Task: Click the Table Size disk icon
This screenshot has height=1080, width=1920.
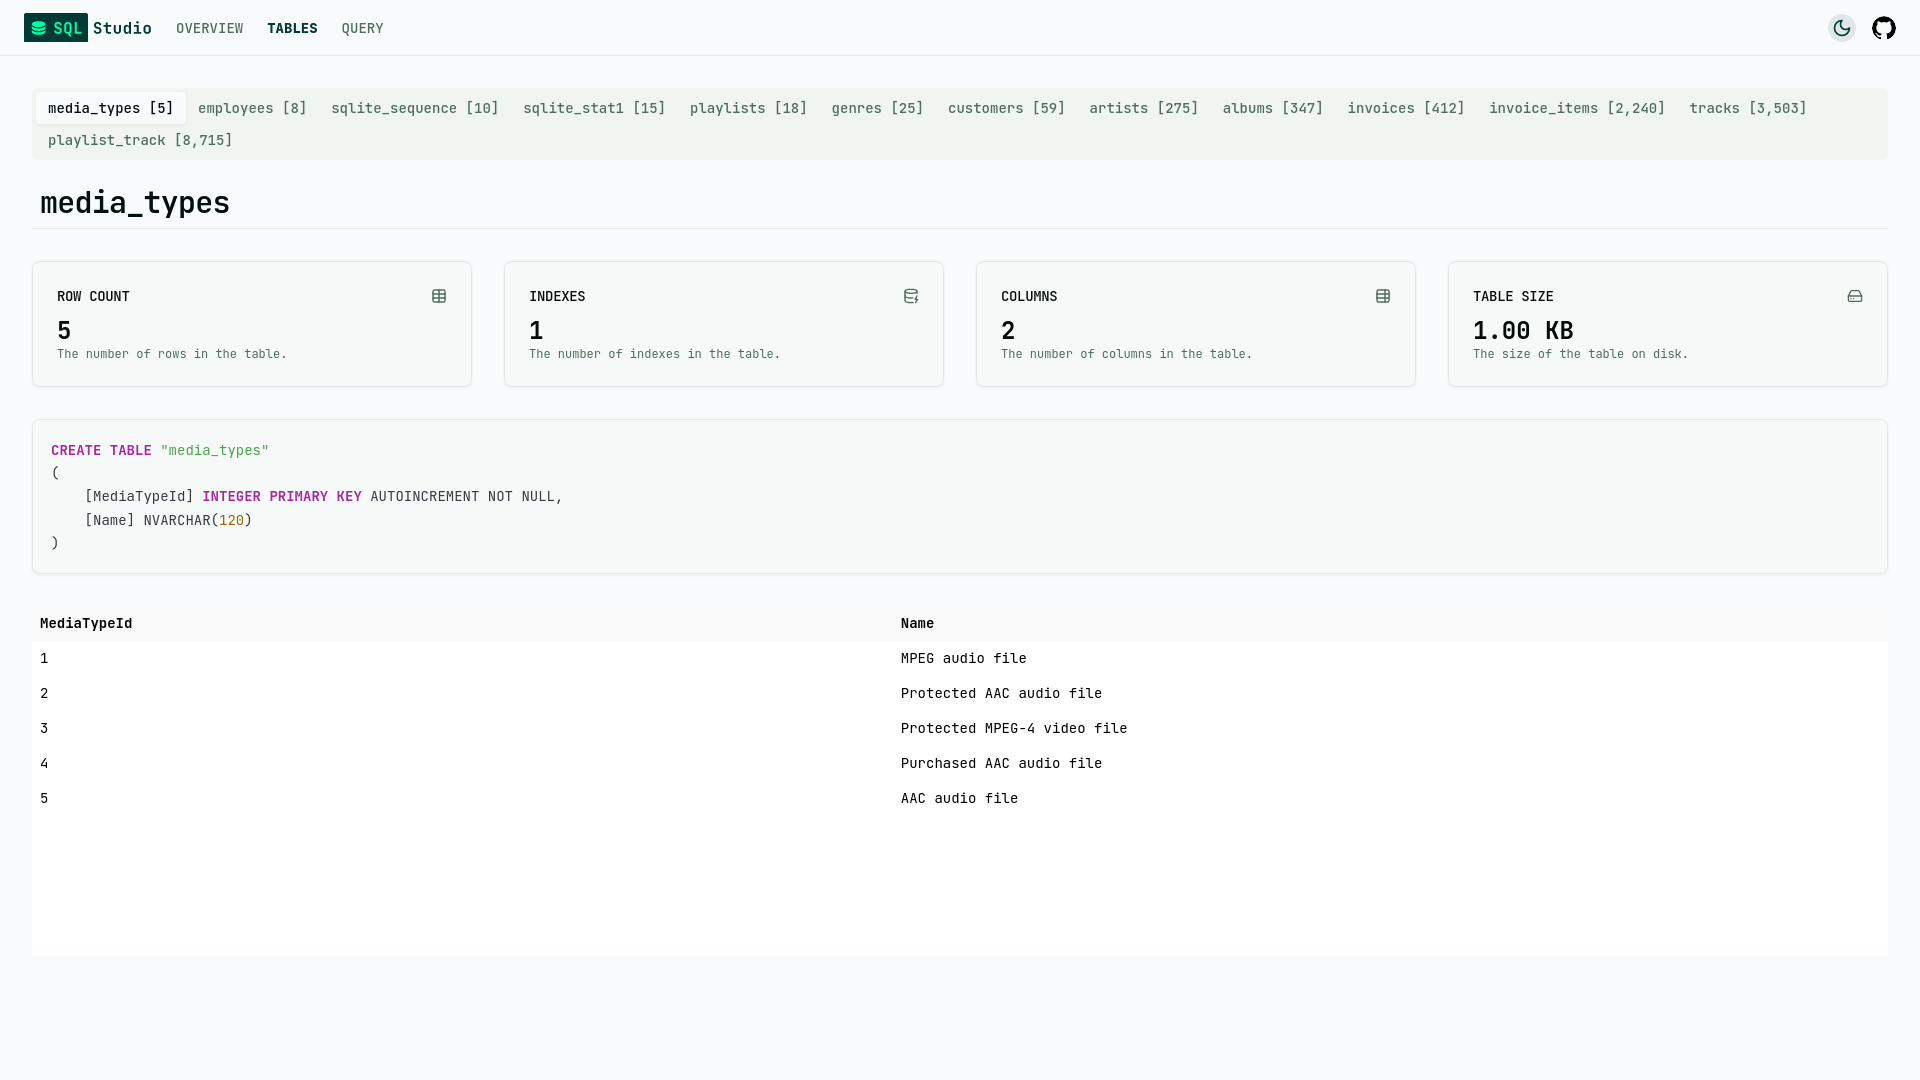Action: click(x=1855, y=296)
